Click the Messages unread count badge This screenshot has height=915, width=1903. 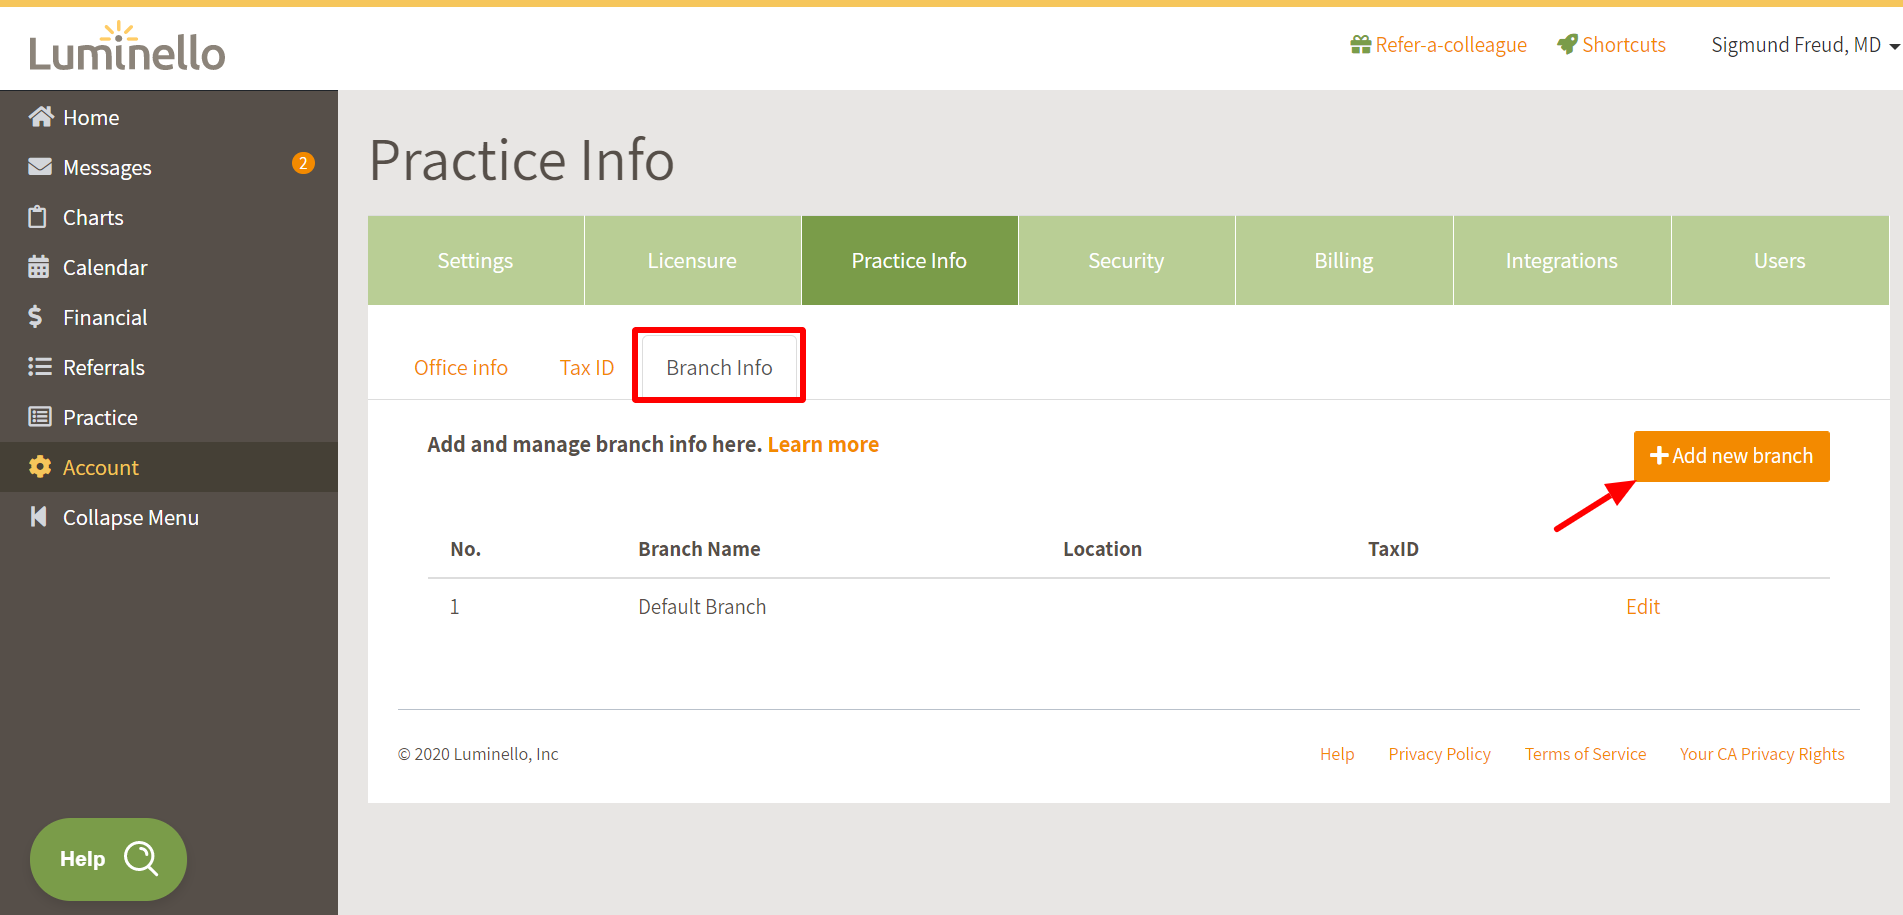coord(303,163)
